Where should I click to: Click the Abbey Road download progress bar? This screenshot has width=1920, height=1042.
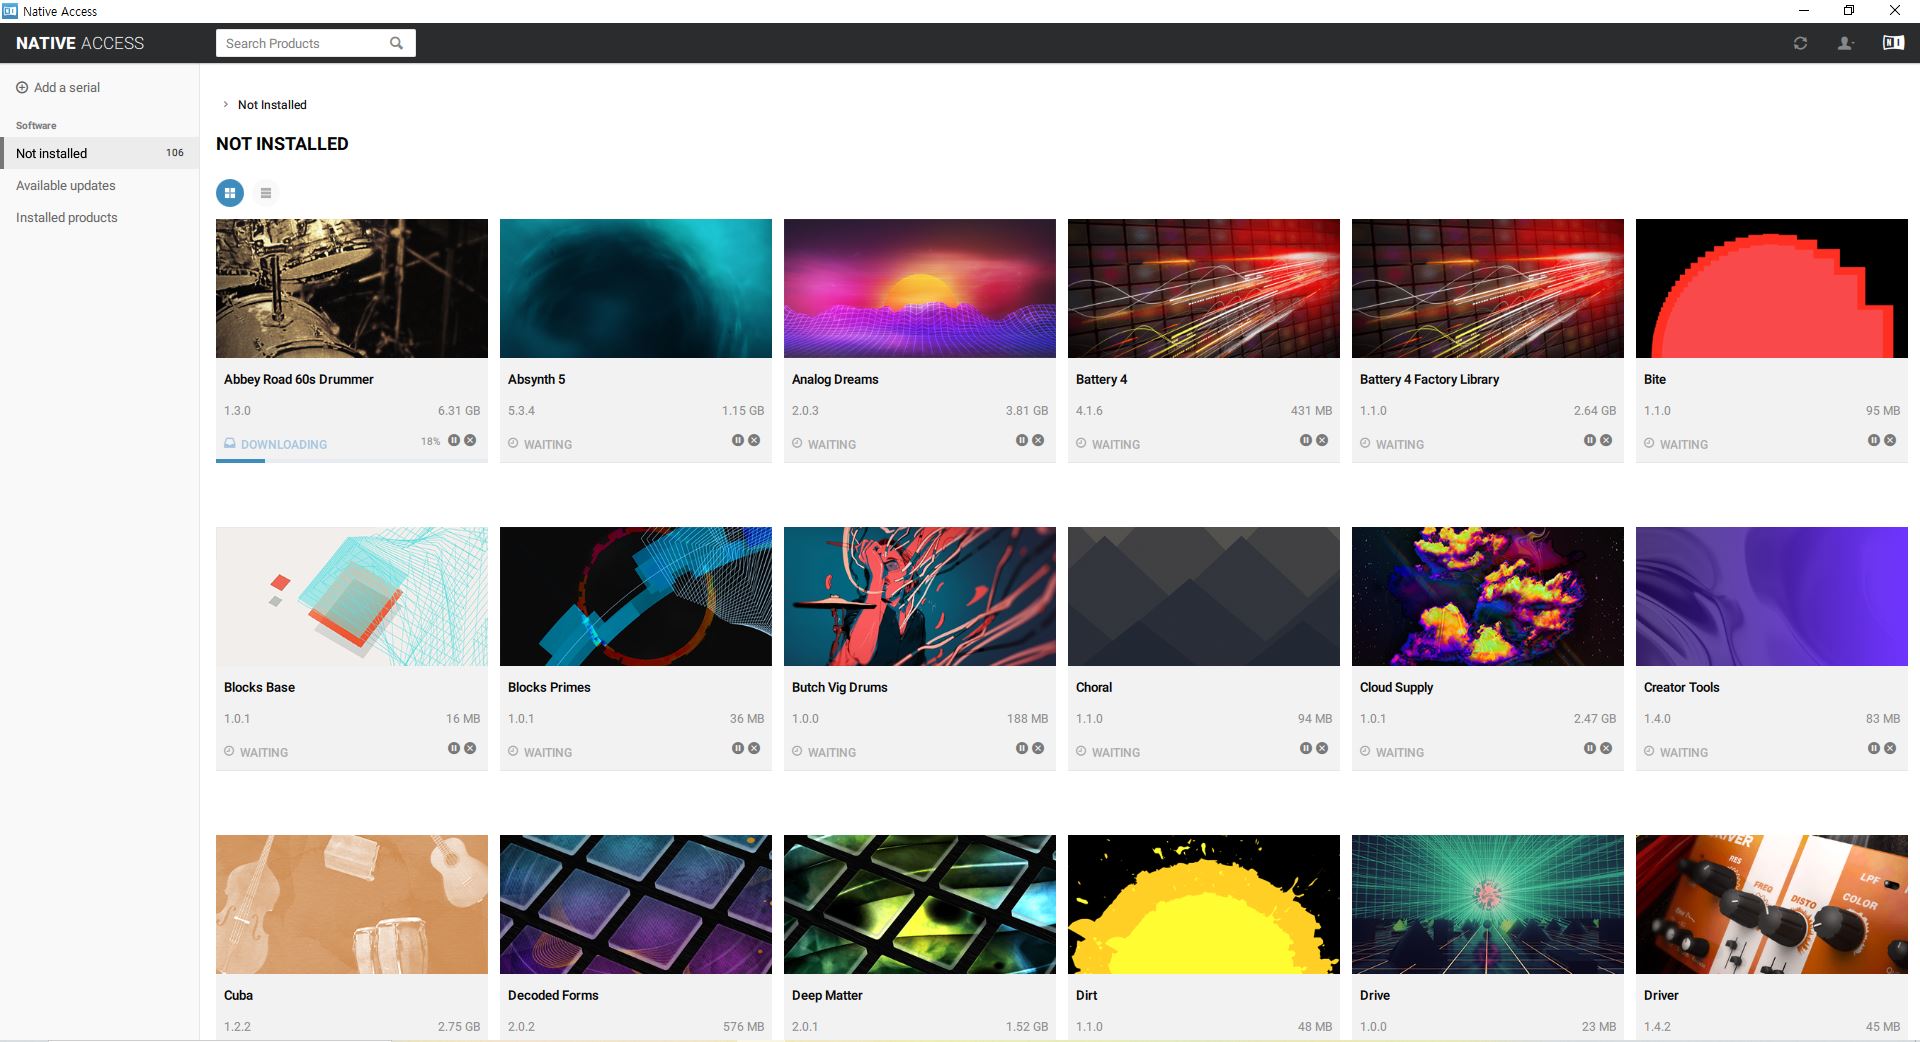[x=352, y=460]
